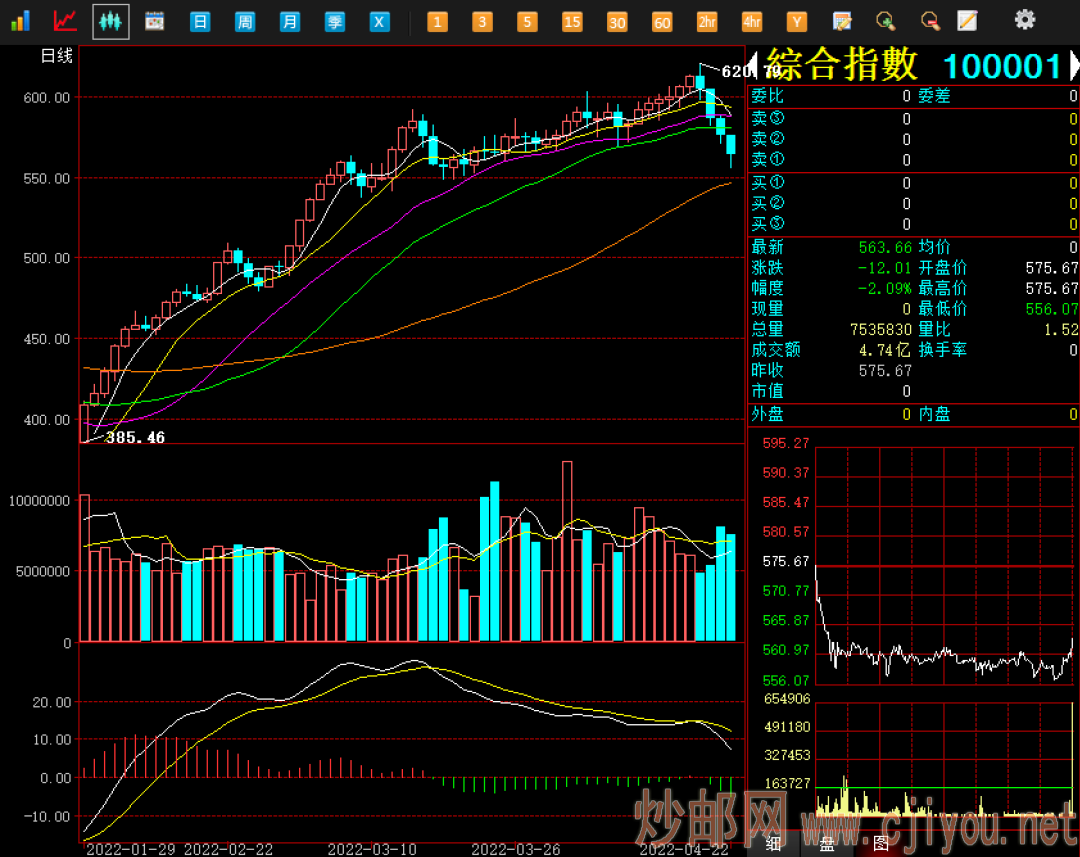1080x857 pixels.
Task: Switch to monthly period 月 button
Action: tap(290, 21)
